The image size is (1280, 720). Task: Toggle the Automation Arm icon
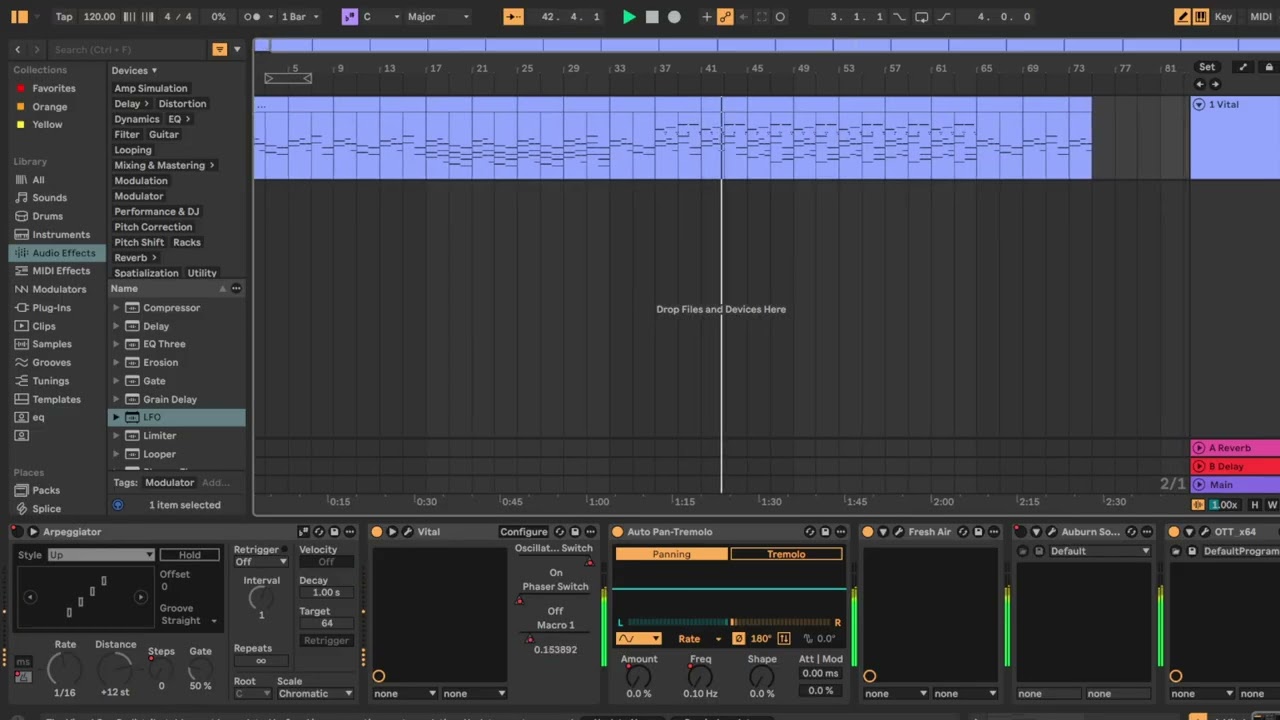(x=725, y=17)
